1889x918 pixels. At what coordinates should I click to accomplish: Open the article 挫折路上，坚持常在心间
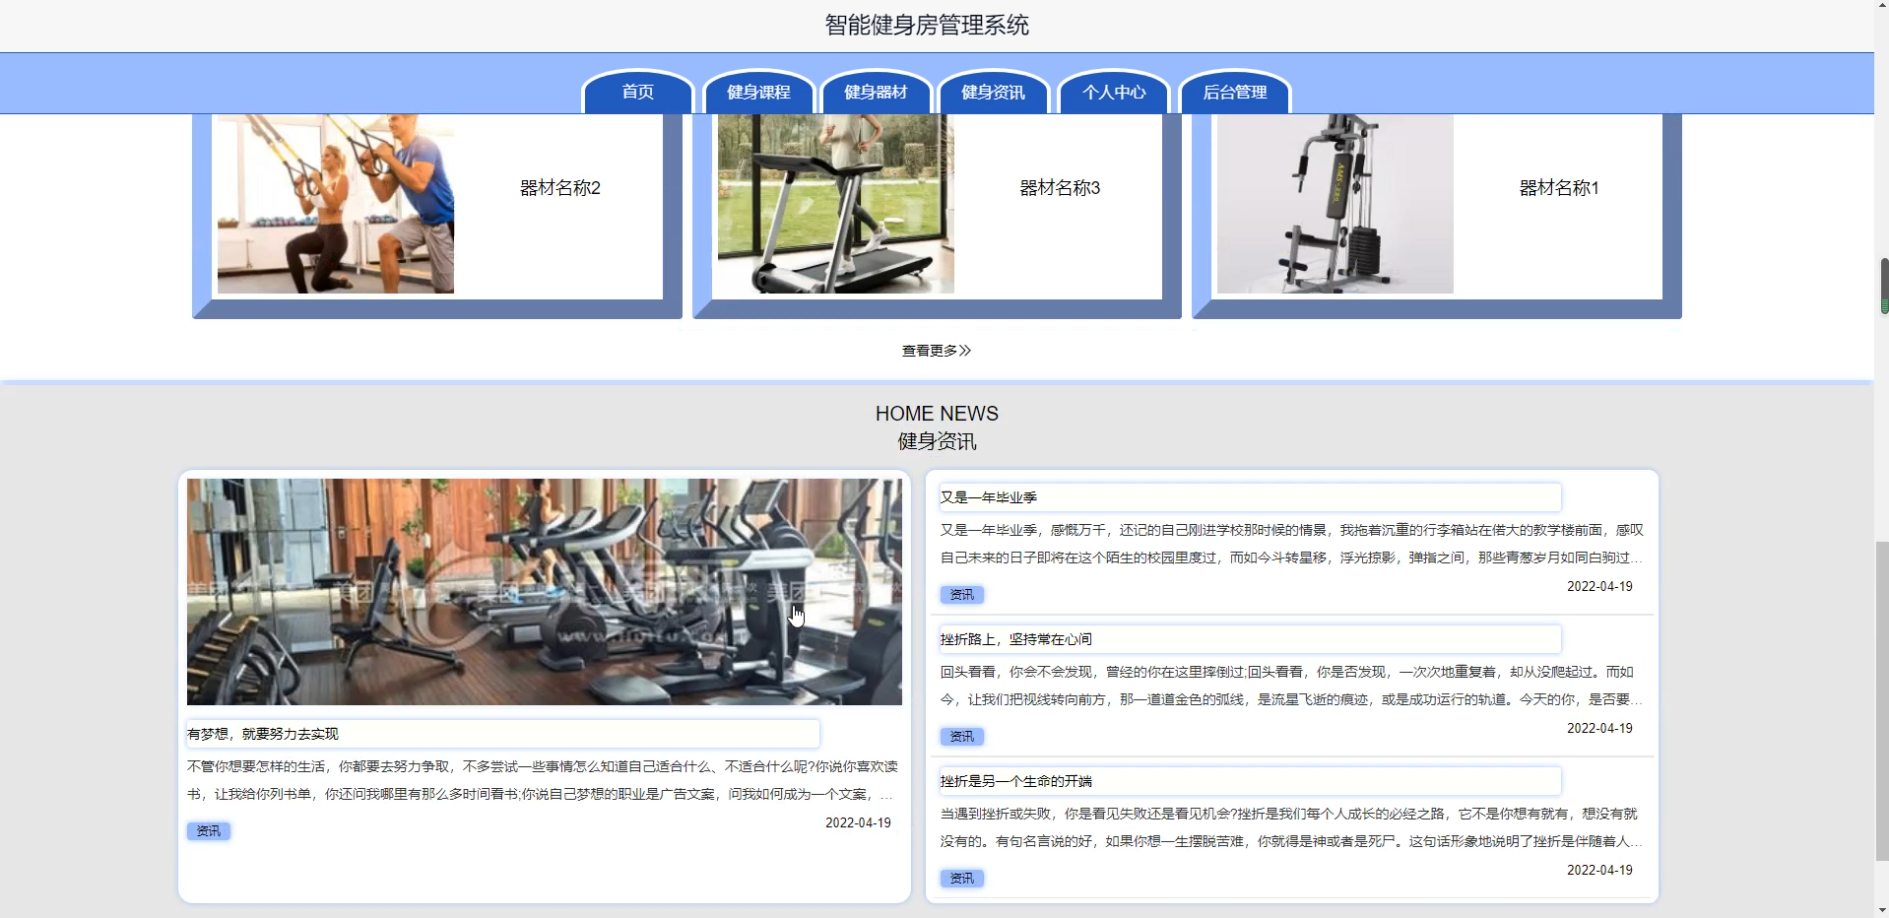[x=1250, y=639]
